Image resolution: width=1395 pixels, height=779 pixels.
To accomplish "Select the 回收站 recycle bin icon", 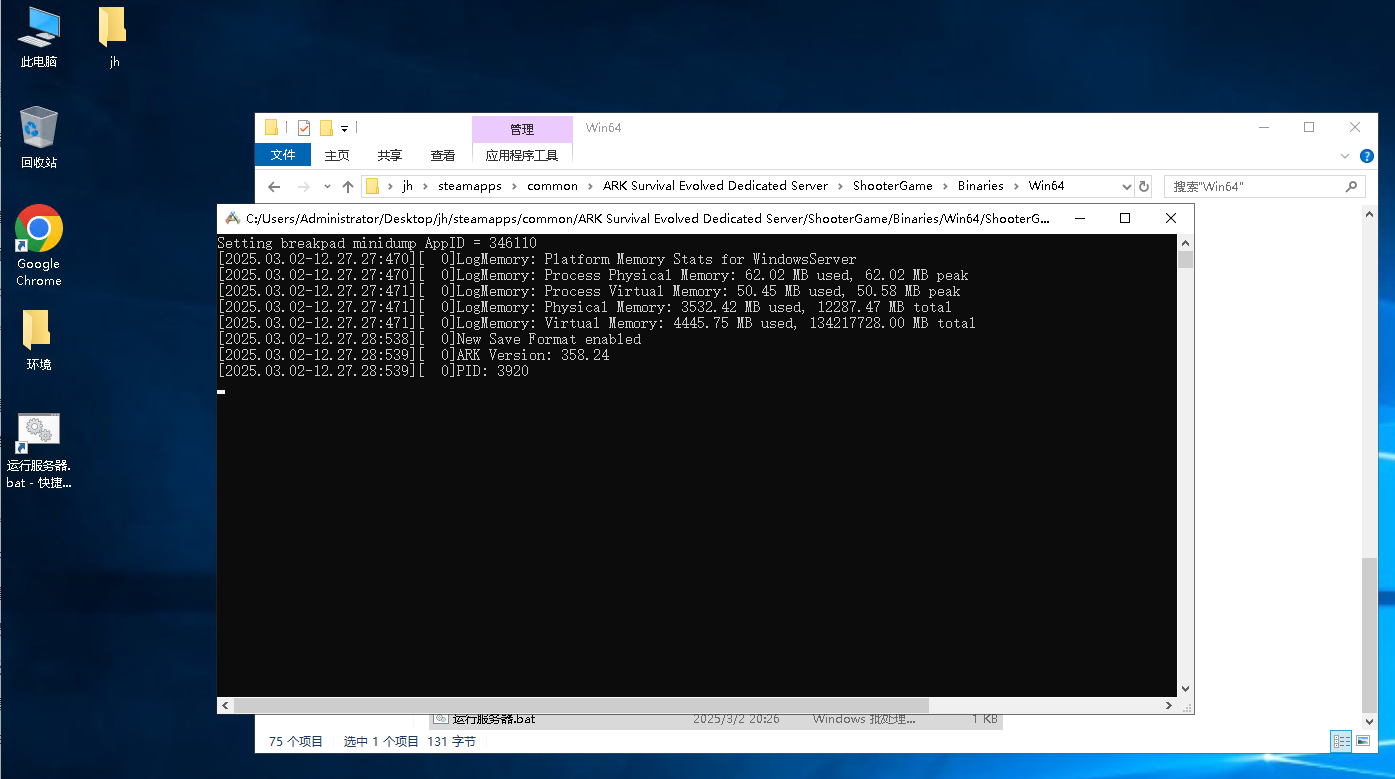I will [x=38, y=137].
